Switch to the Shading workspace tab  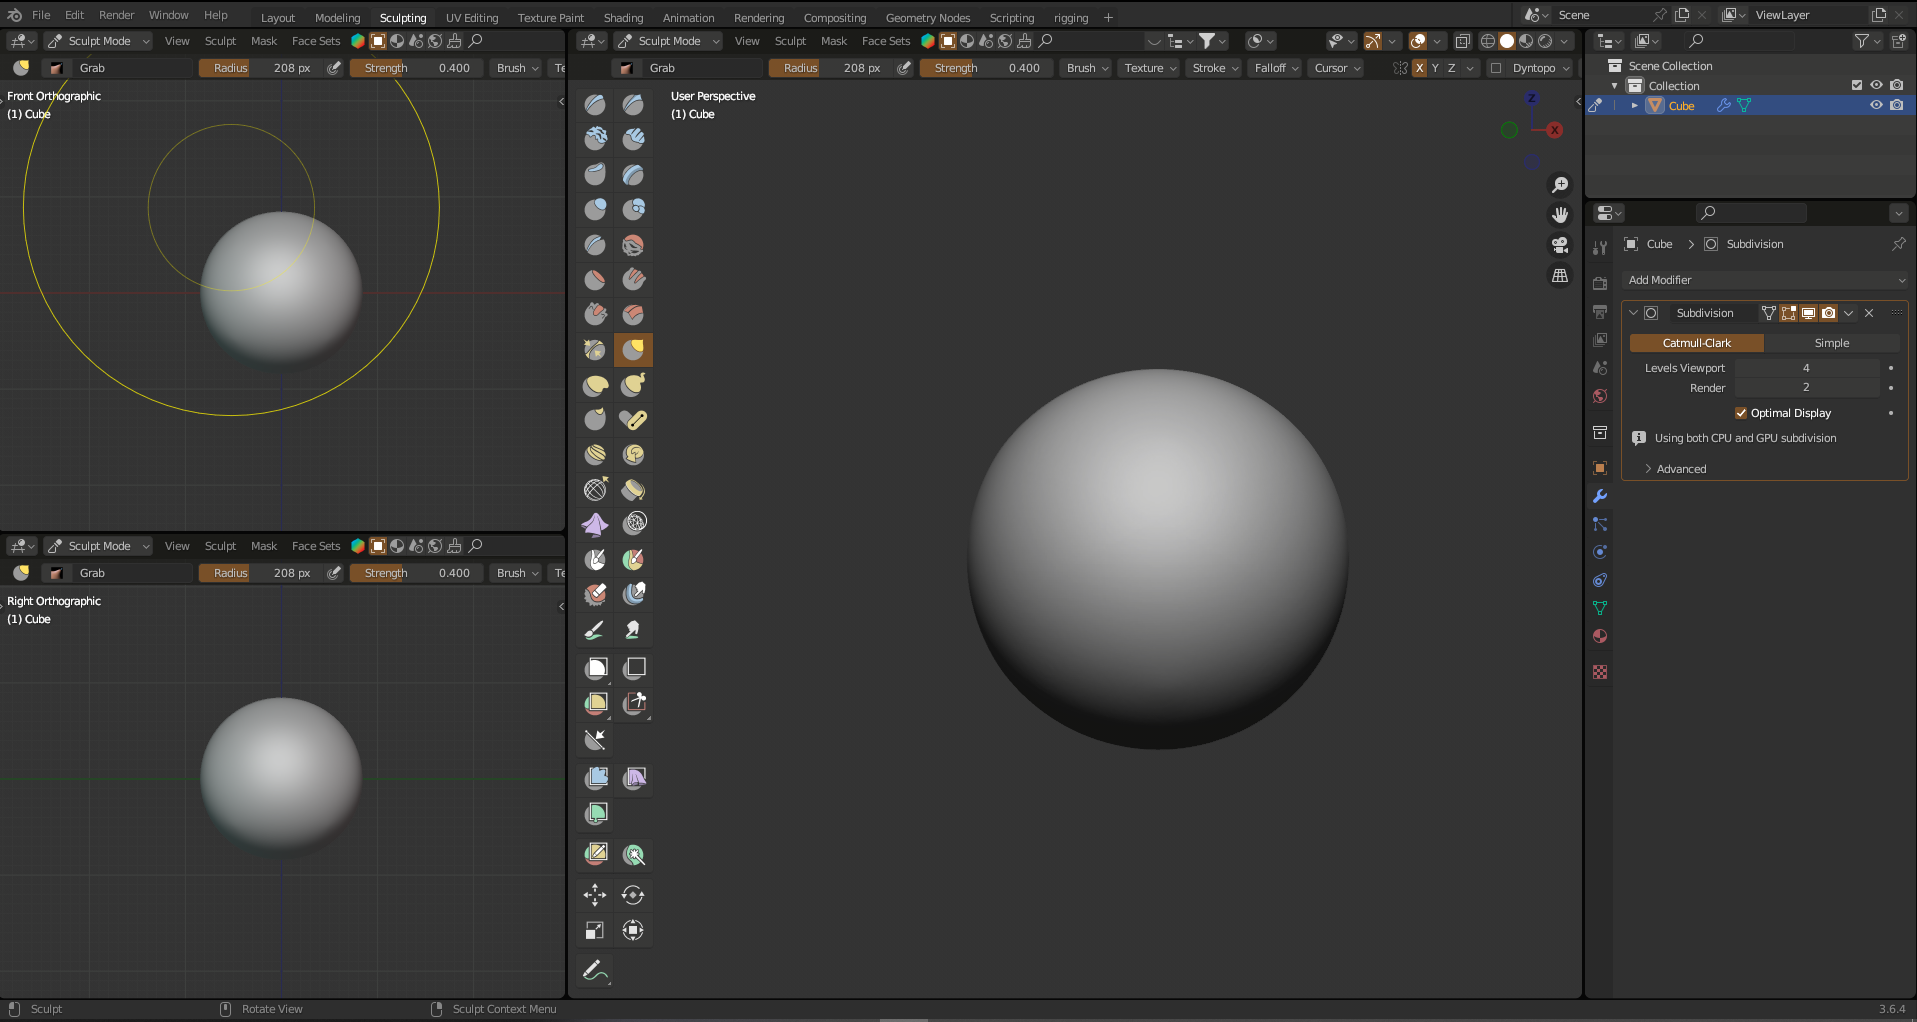click(x=623, y=17)
